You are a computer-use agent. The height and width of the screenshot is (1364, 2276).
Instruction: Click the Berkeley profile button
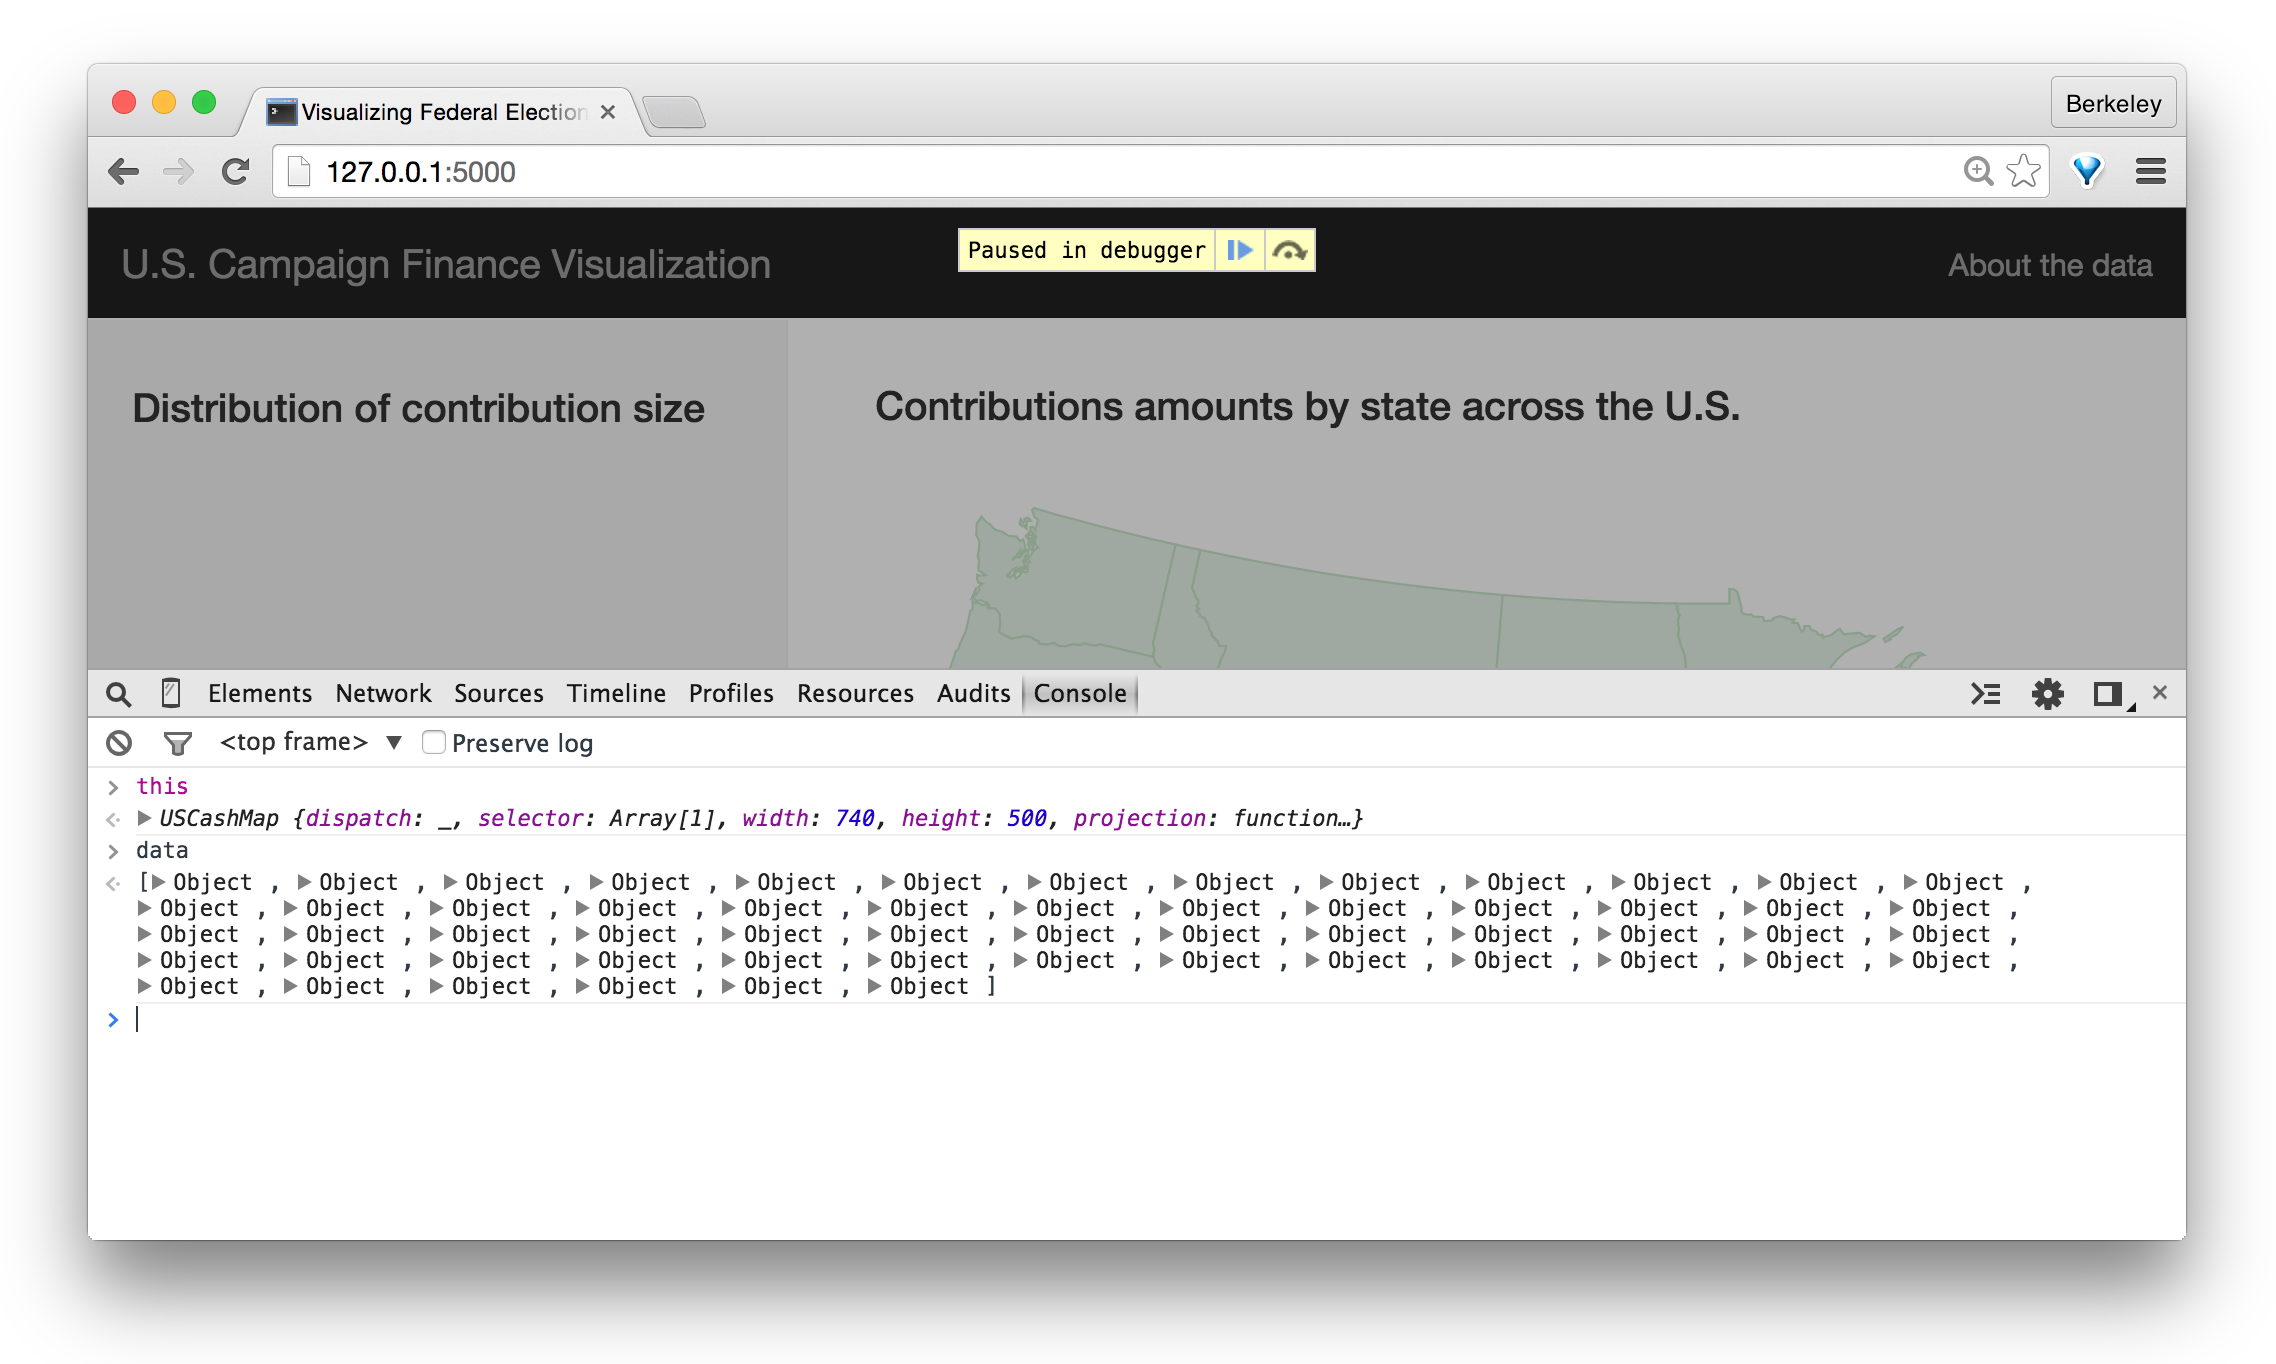tap(2112, 103)
